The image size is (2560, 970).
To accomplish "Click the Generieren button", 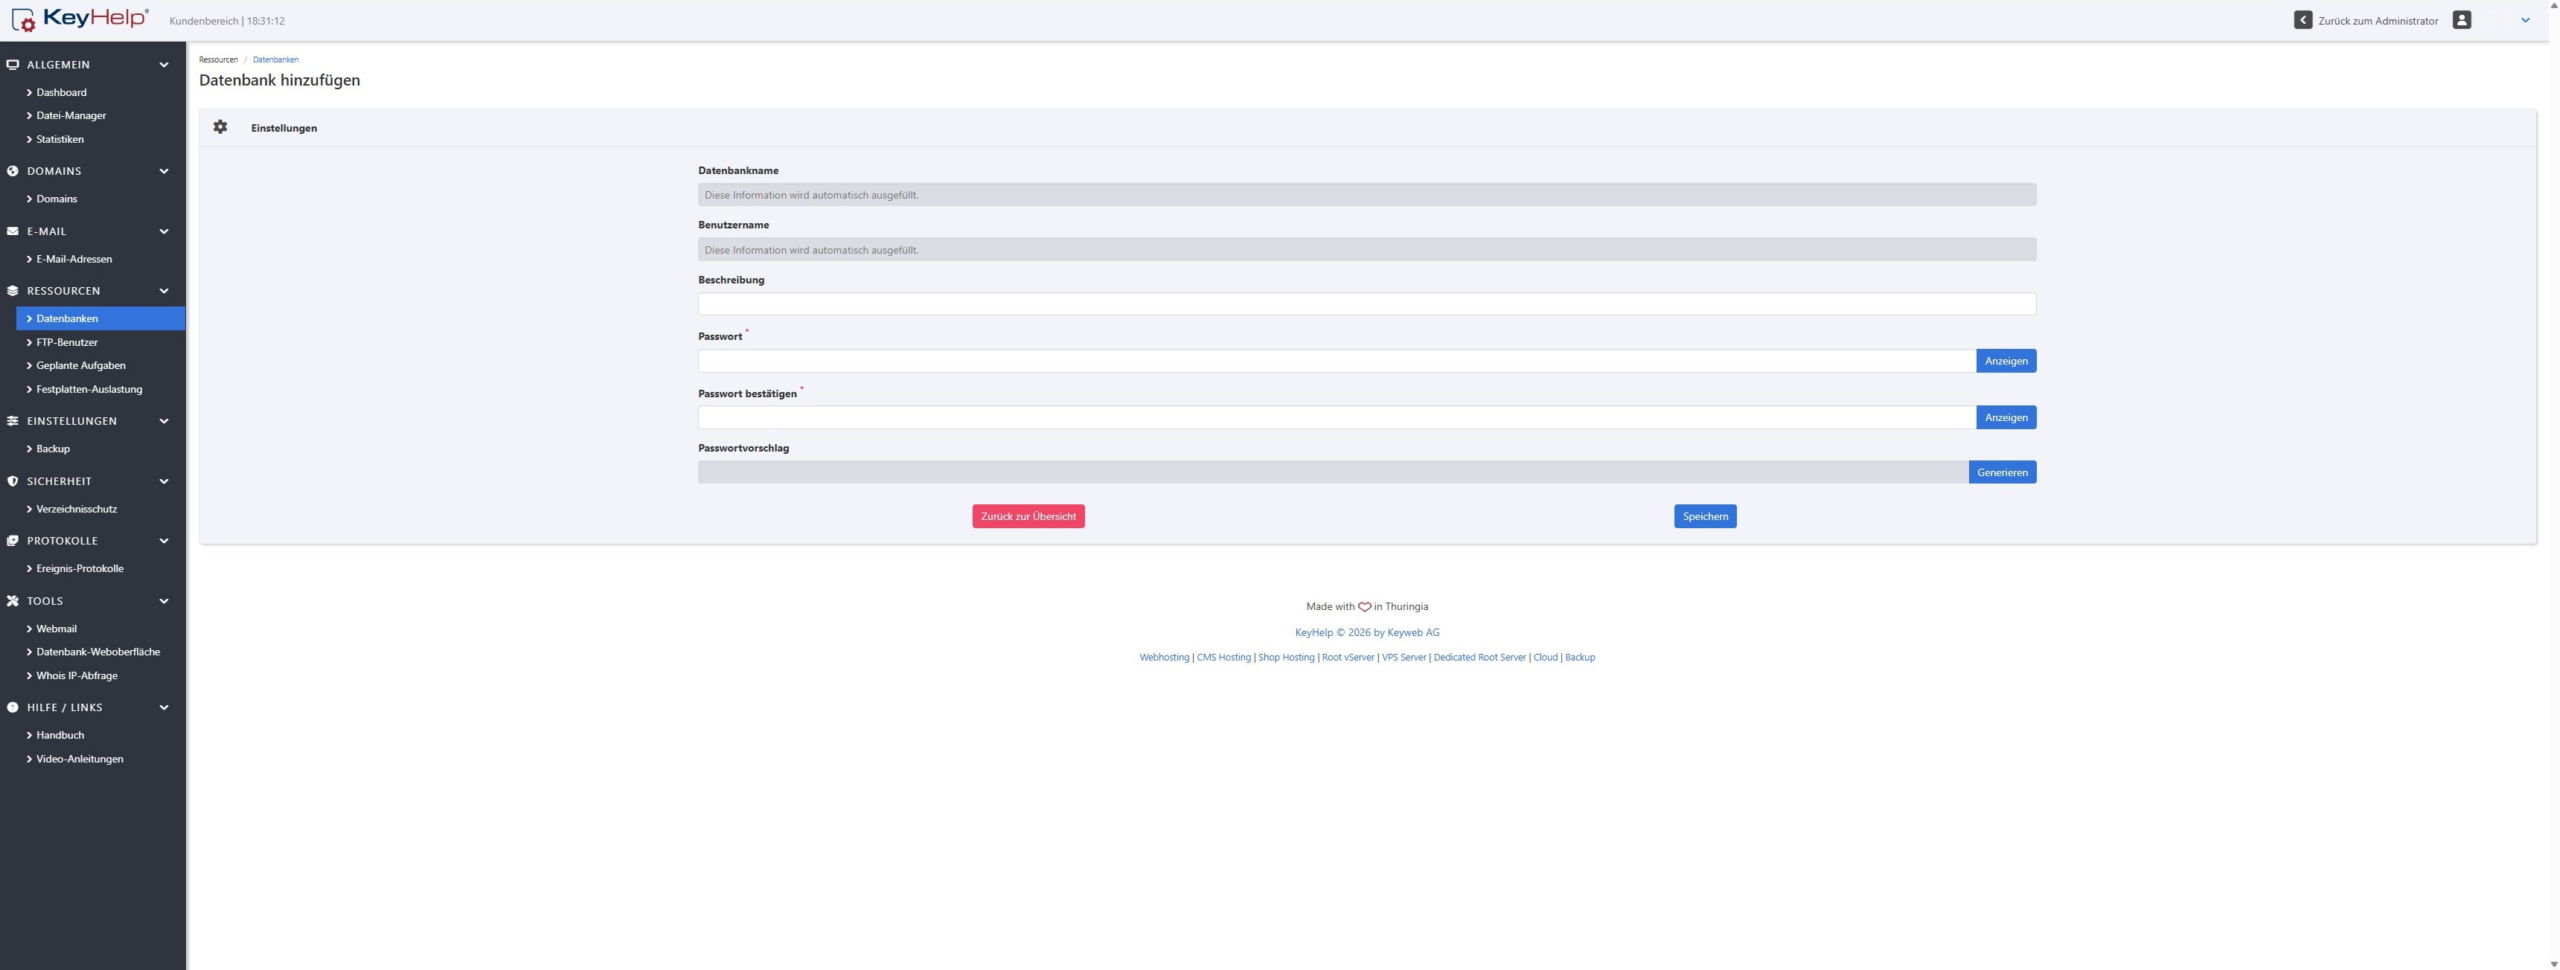I will (2002, 472).
